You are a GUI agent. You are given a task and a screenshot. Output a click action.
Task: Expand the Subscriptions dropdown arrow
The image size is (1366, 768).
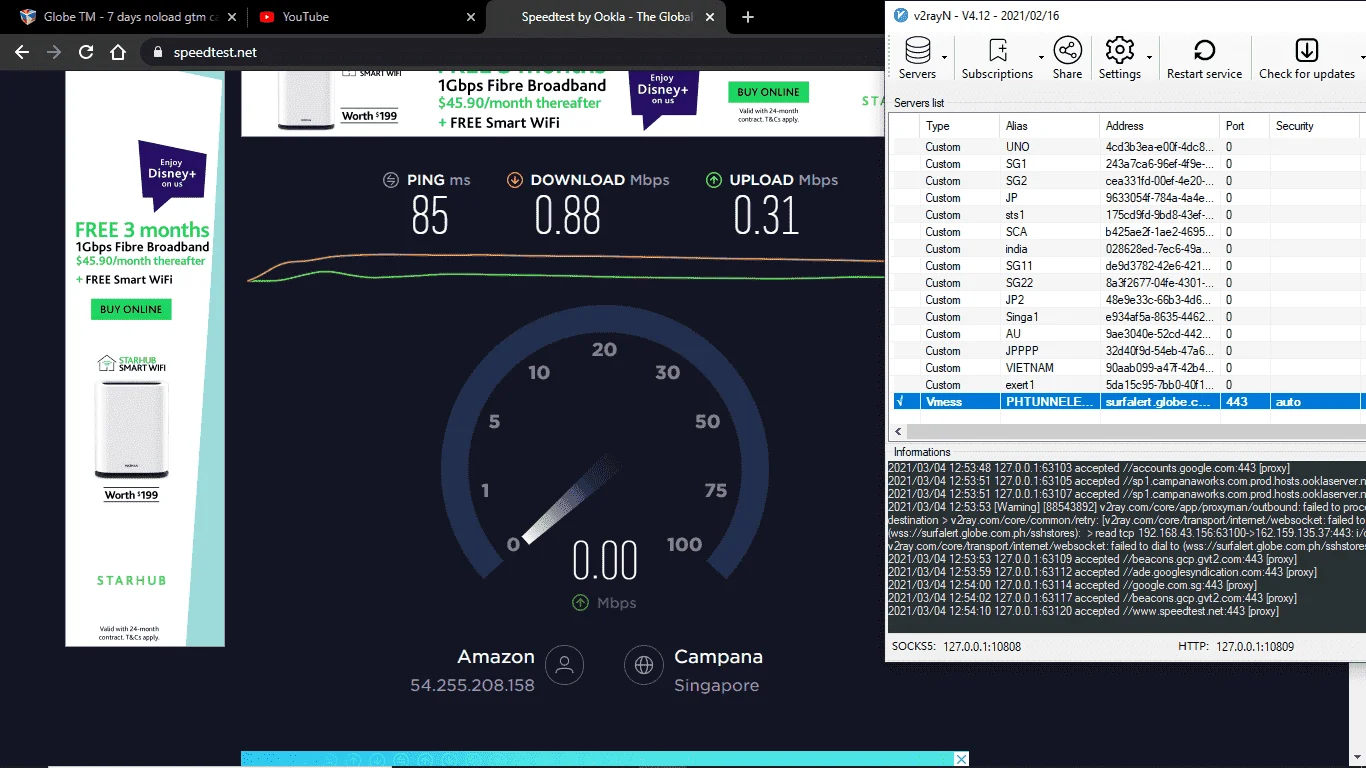[x=1041, y=58]
